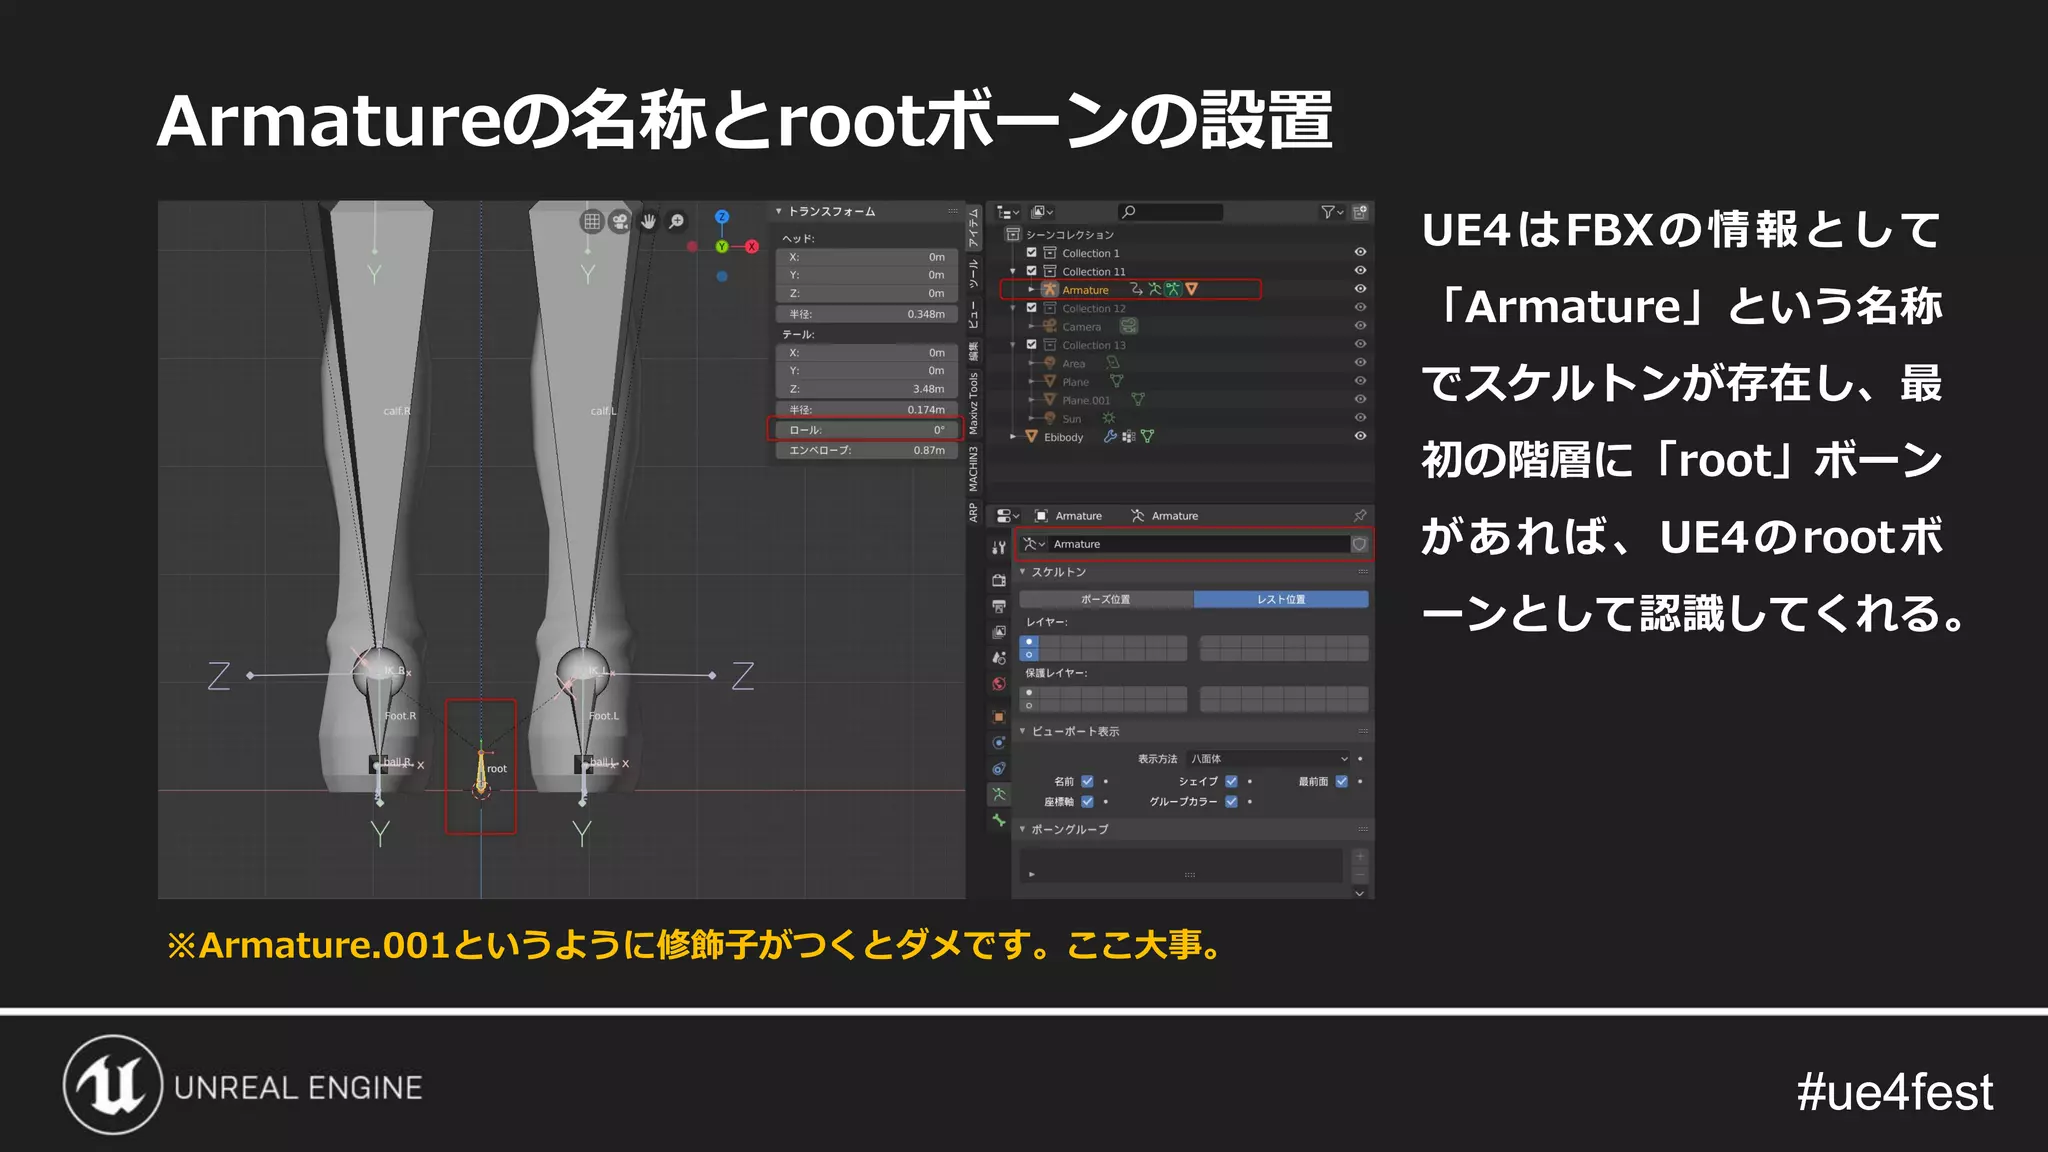The height and width of the screenshot is (1152, 2048).
Task: Open Render properties tab icon
Action: pos(998,580)
